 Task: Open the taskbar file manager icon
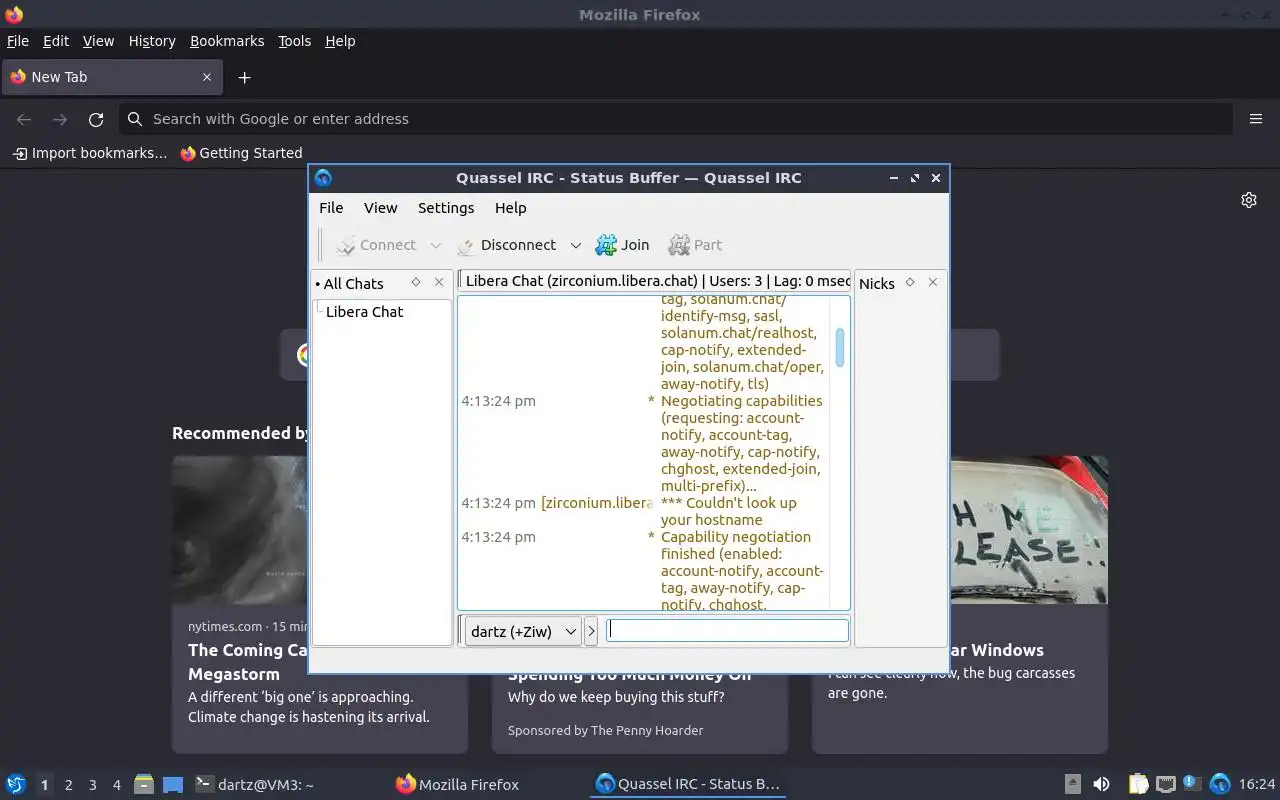click(144, 785)
